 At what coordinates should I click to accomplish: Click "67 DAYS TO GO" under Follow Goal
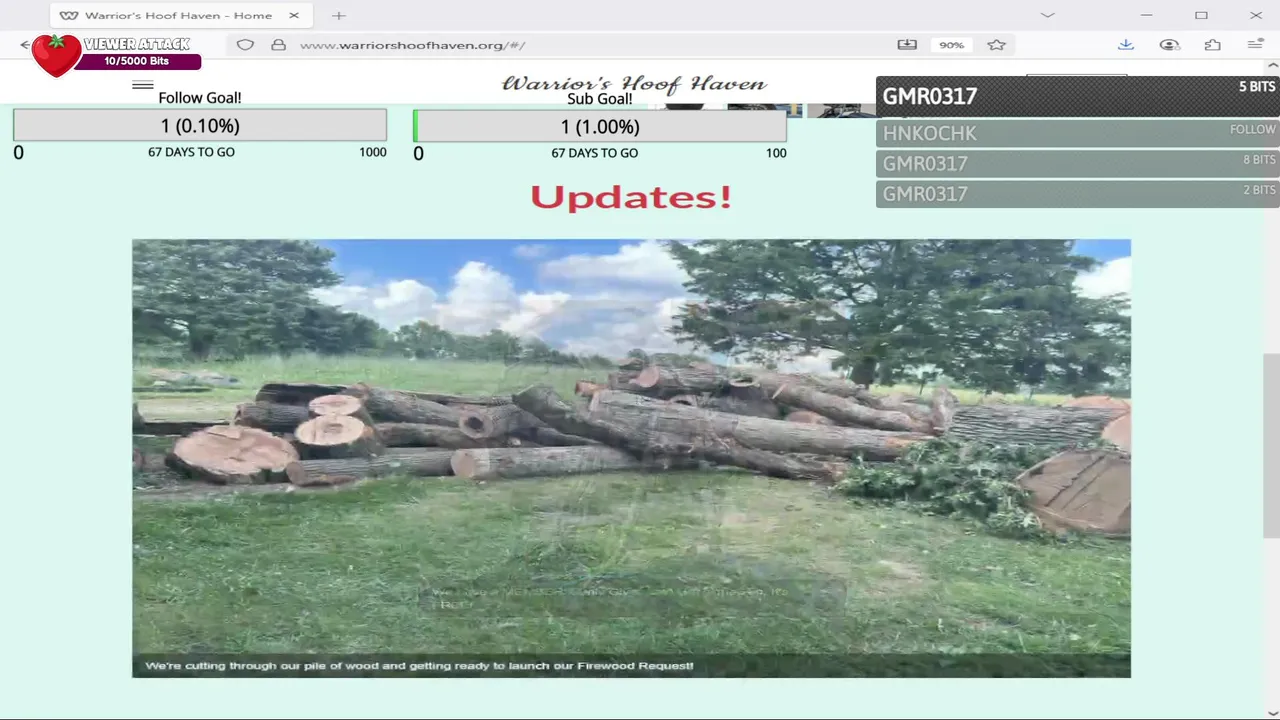point(191,152)
